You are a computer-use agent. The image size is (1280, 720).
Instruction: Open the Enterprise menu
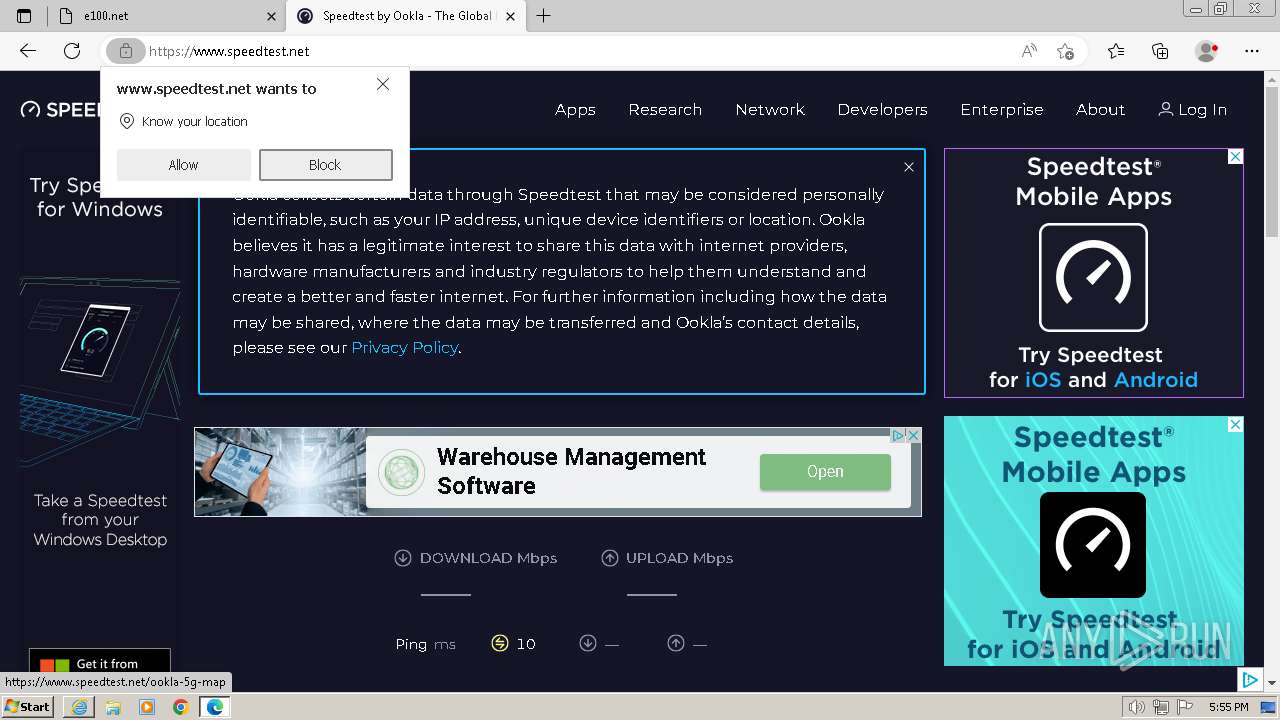click(1002, 109)
